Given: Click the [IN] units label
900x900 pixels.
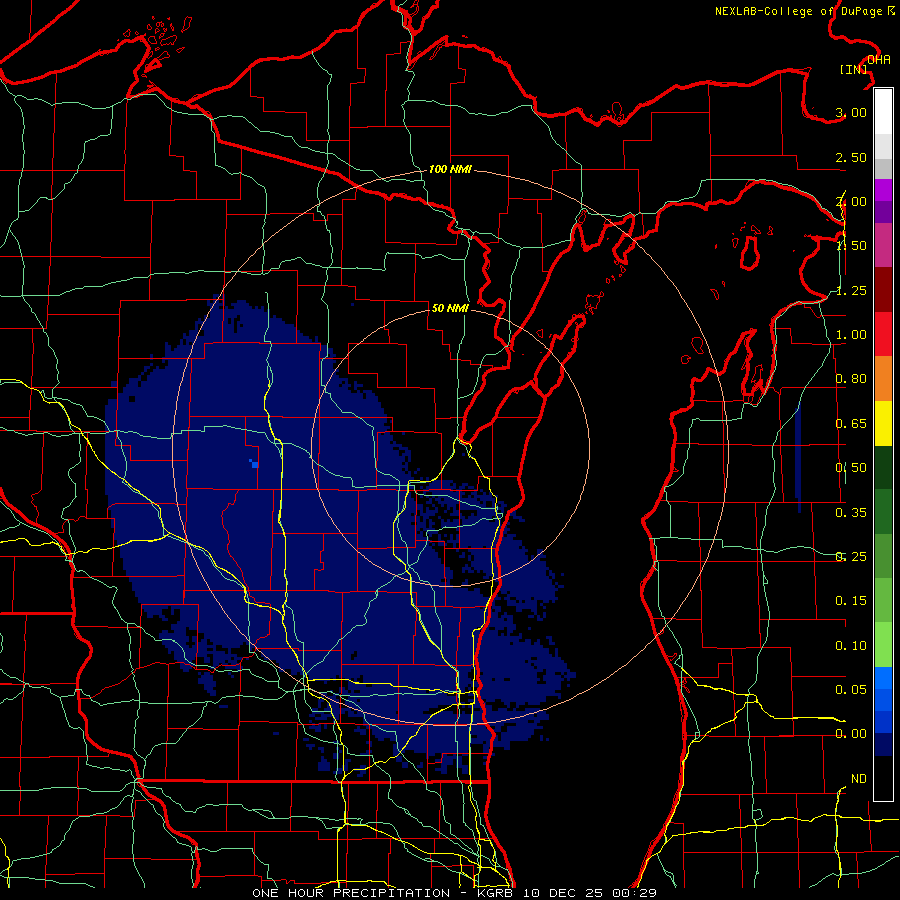Looking at the screenshot, I should pyautogui.click(x=854, y=69).
